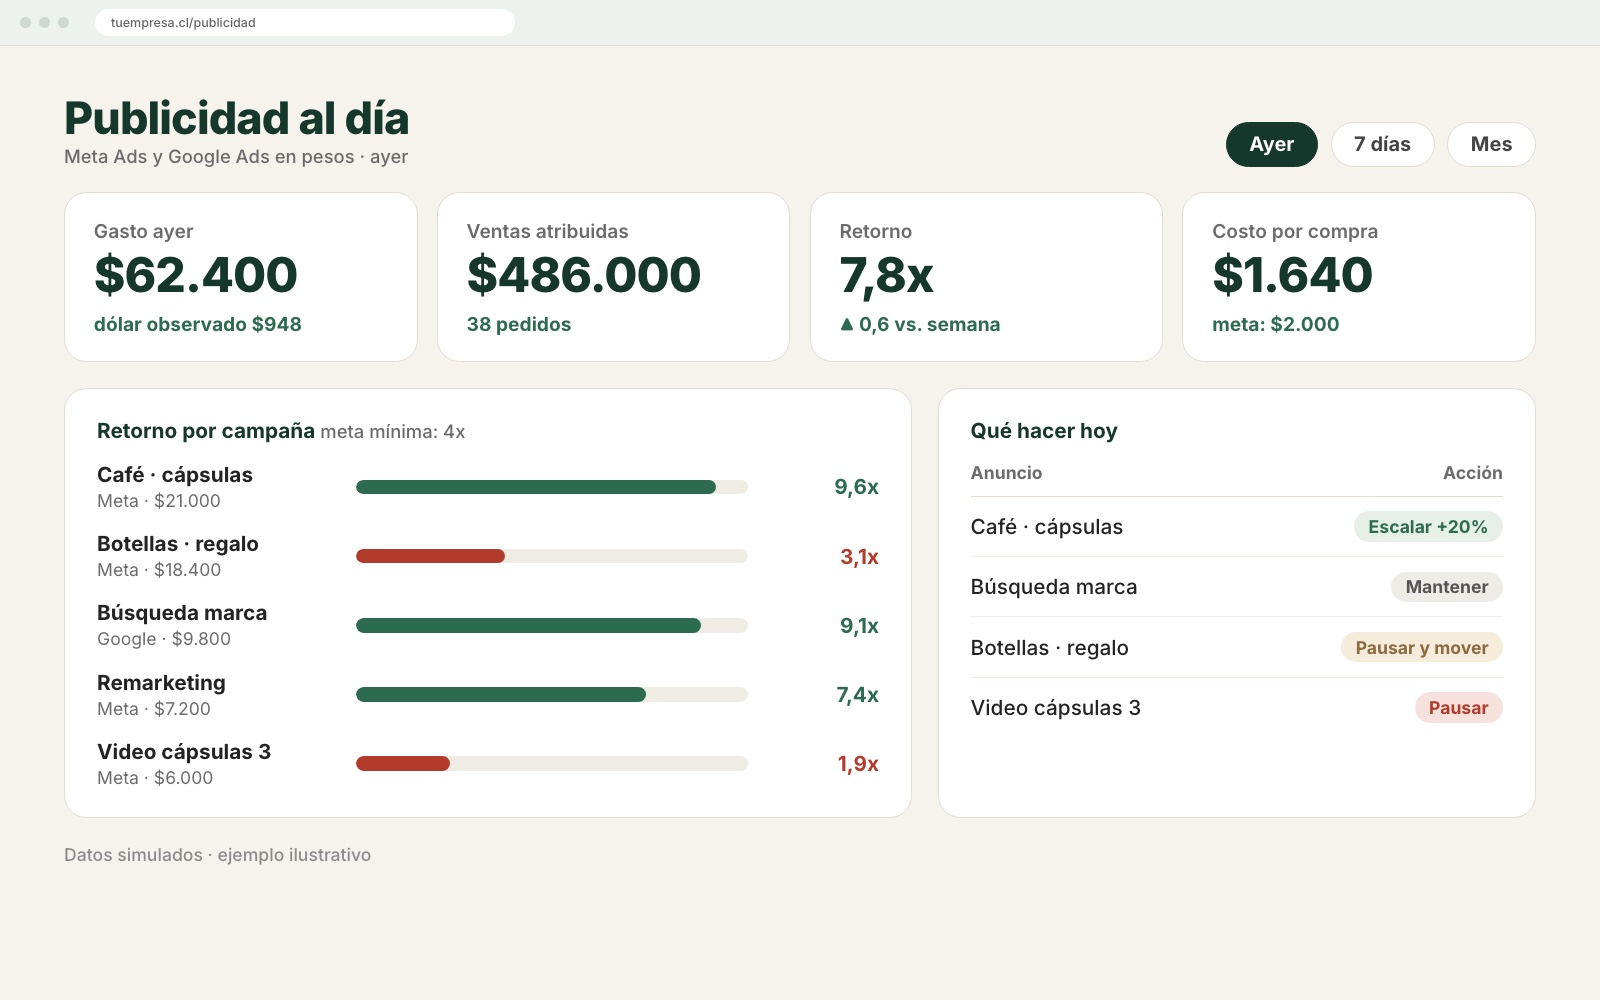Click the 1,9x return value

point(857,764)
